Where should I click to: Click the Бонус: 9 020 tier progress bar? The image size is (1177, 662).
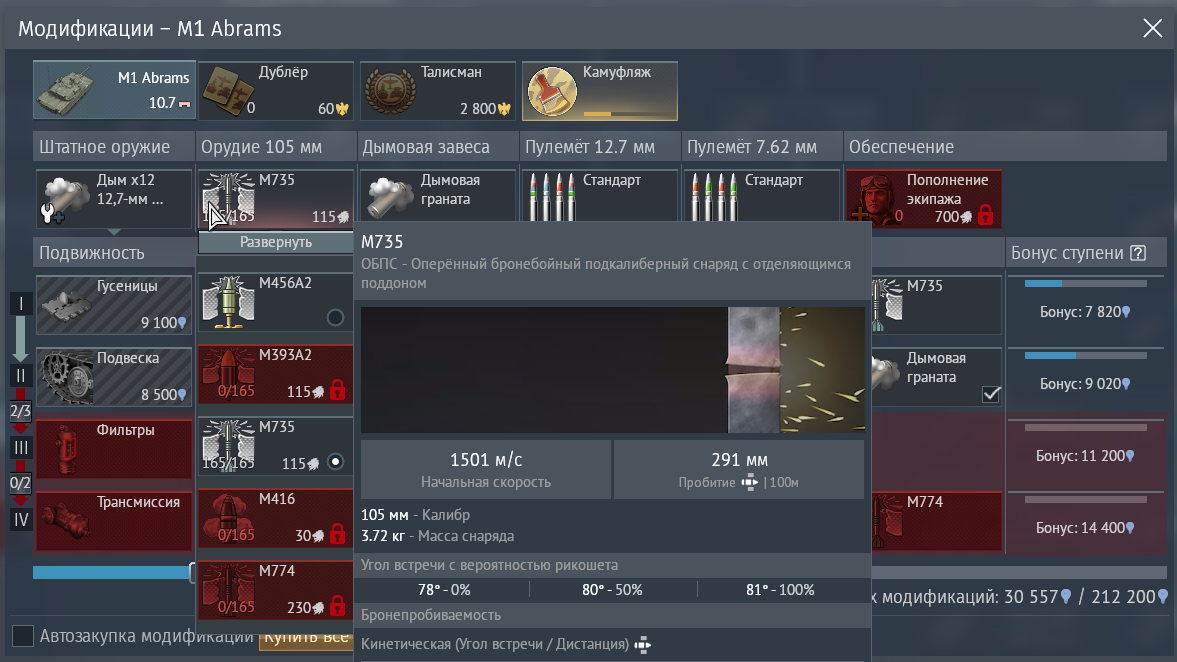(x=1085, y=356)
